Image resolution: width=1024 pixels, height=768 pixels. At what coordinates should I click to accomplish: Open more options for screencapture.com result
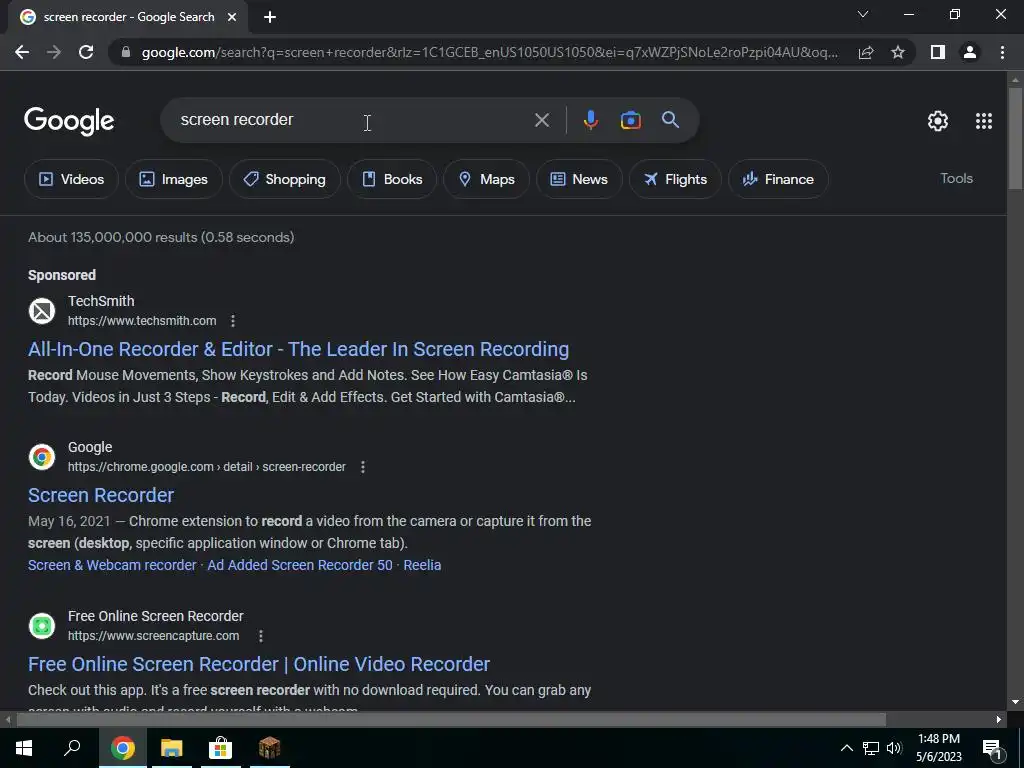click(261, 636)
